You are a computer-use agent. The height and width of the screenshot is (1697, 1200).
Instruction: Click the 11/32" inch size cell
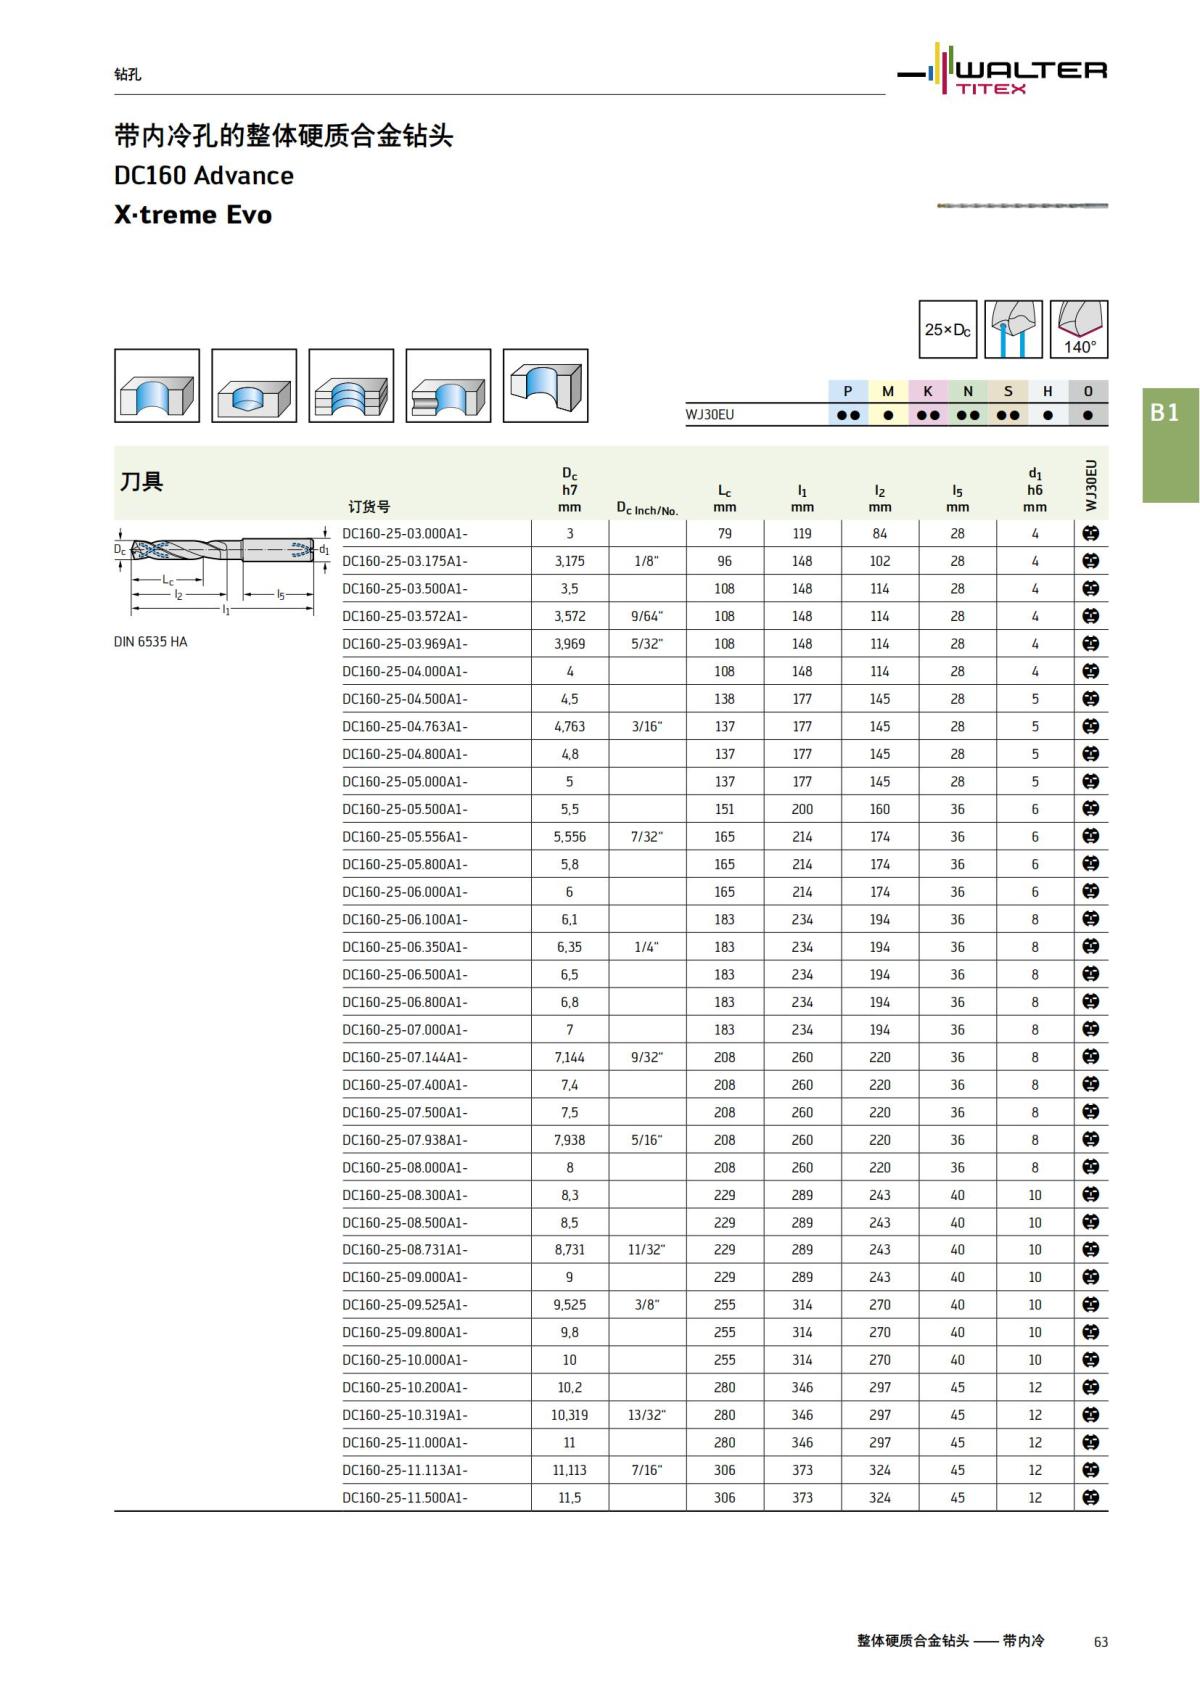tap(647, 1249)
